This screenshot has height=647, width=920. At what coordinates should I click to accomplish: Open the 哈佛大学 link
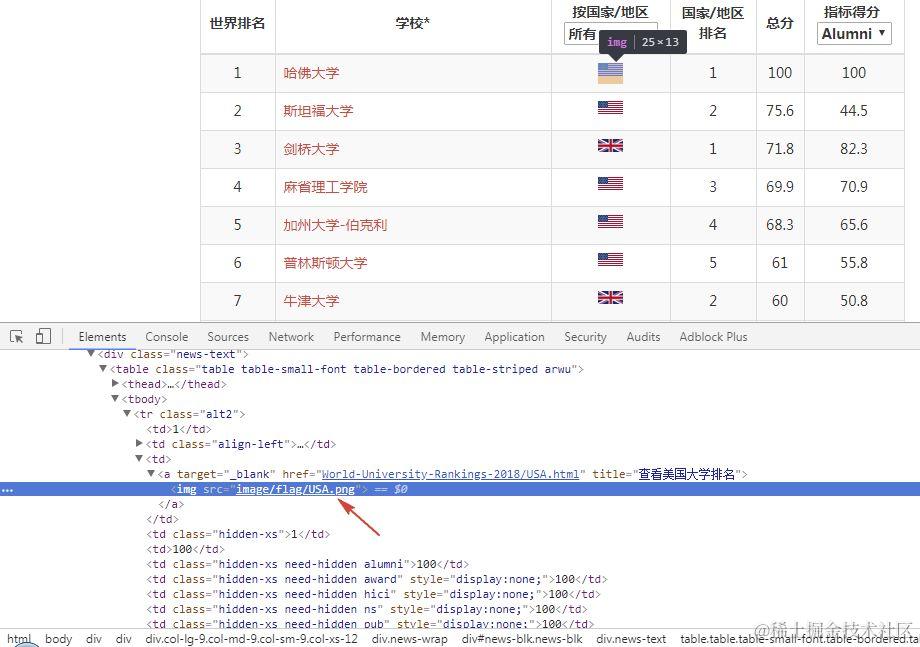(x=311, y=73)
